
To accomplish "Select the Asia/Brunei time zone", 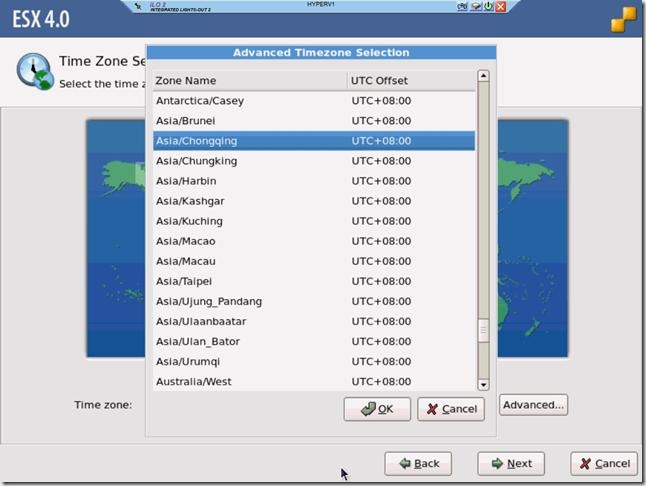I will click(314, 121).
